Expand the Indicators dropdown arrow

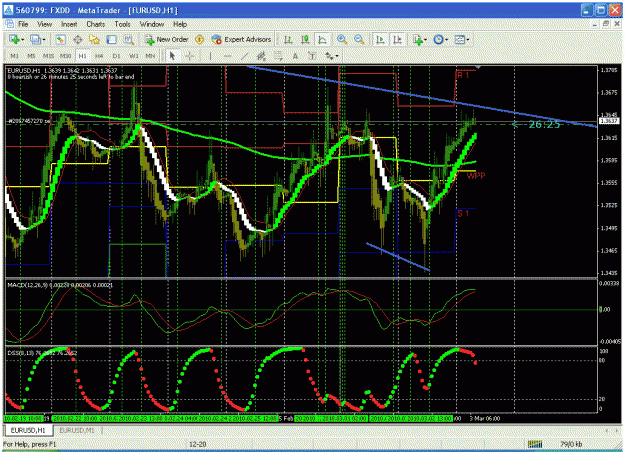tap(426, 39)
